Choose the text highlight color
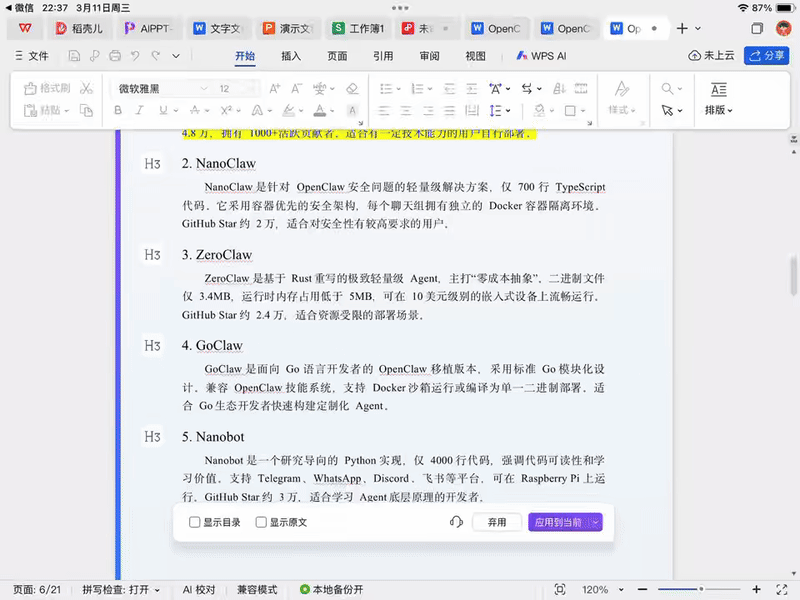Viewport: 800px width, 600px height. click(289, 110)
